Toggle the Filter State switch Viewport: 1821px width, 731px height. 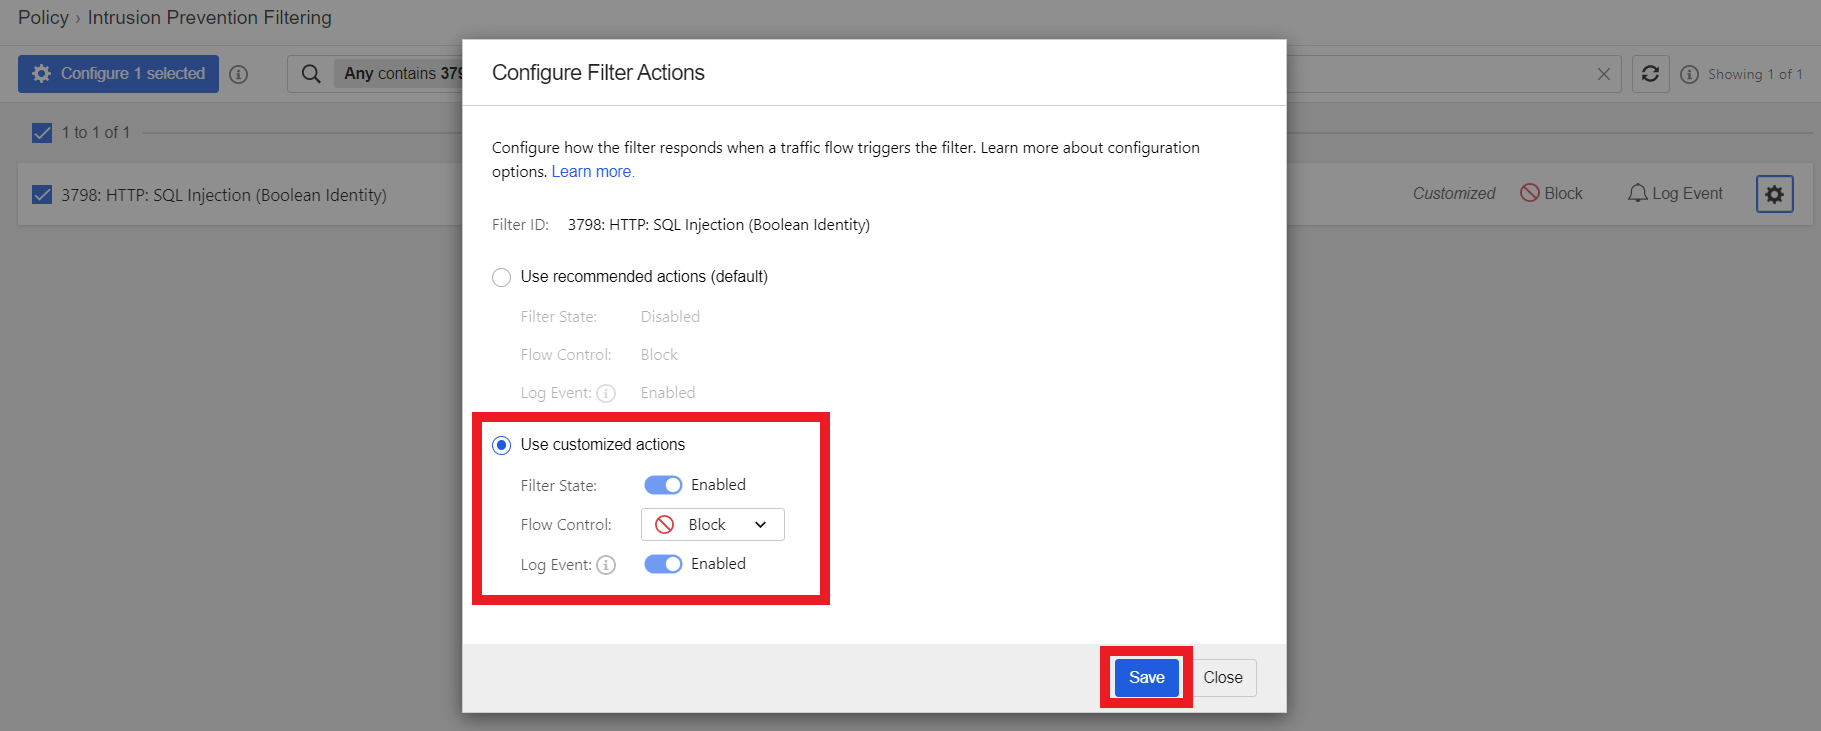(663, 485)
